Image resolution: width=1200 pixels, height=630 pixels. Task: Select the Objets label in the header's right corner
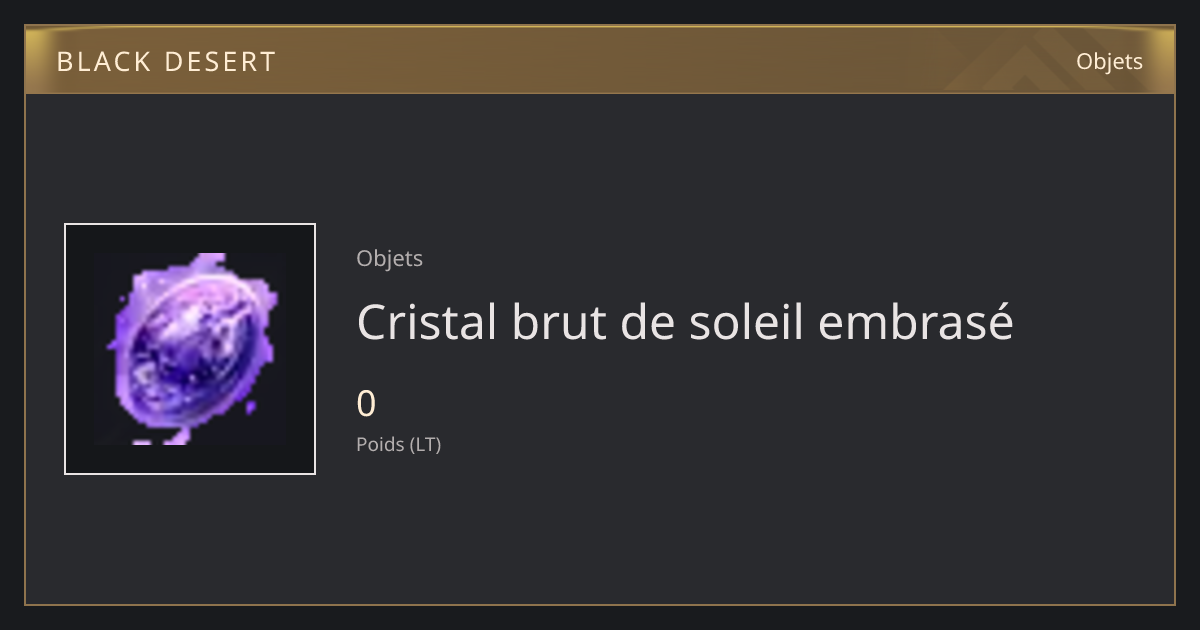tap(1109, 62)
